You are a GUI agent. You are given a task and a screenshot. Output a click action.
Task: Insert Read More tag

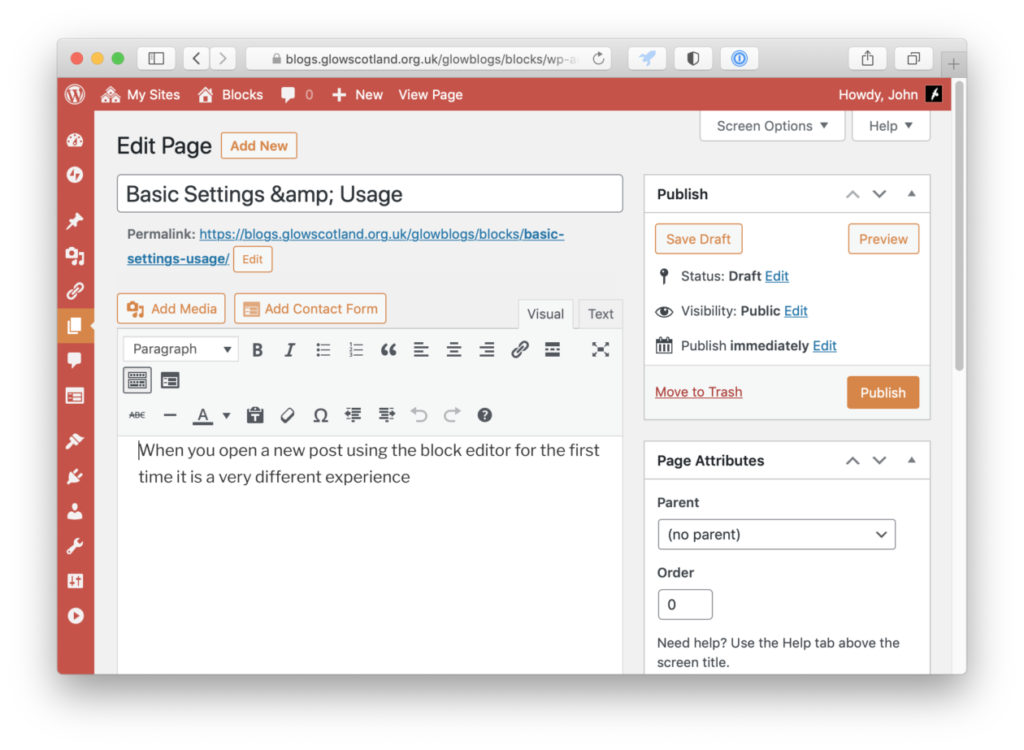coord(552,350)
